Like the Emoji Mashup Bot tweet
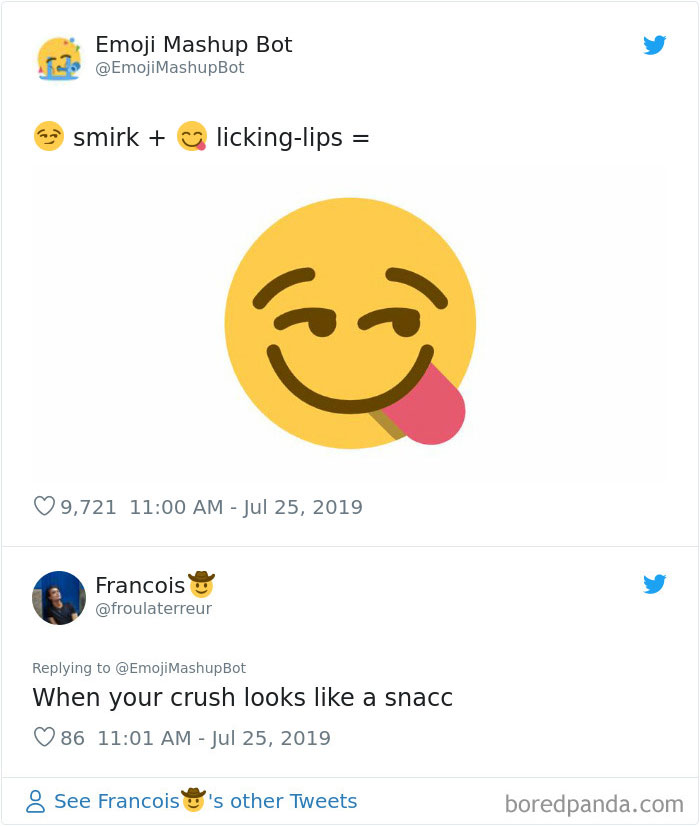The width and height of the screenshot is (700, 826). pyautogui.click(x=43, y=507)
